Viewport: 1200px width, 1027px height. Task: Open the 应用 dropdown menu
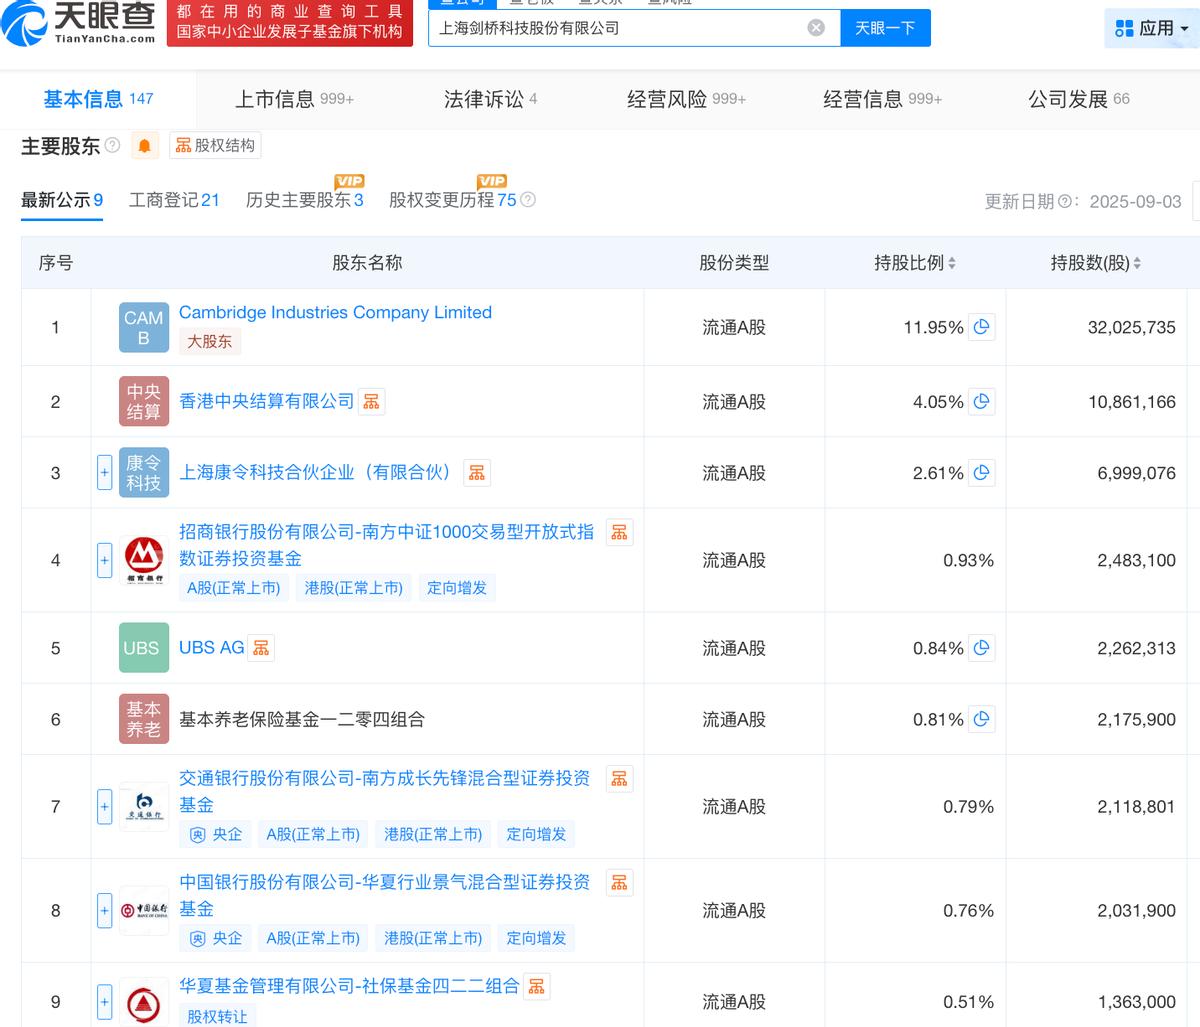coord(1152,28)
